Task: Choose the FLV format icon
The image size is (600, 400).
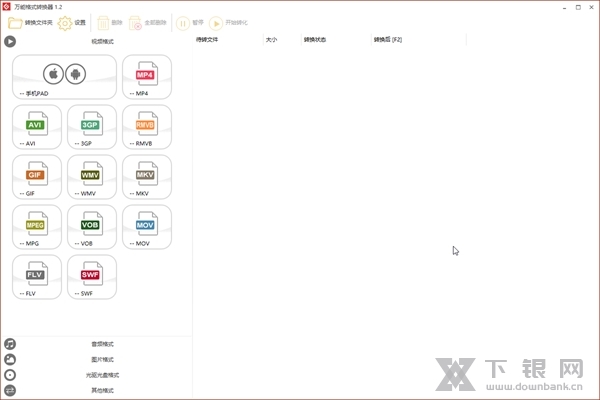Action: click(x=37, y=277)
